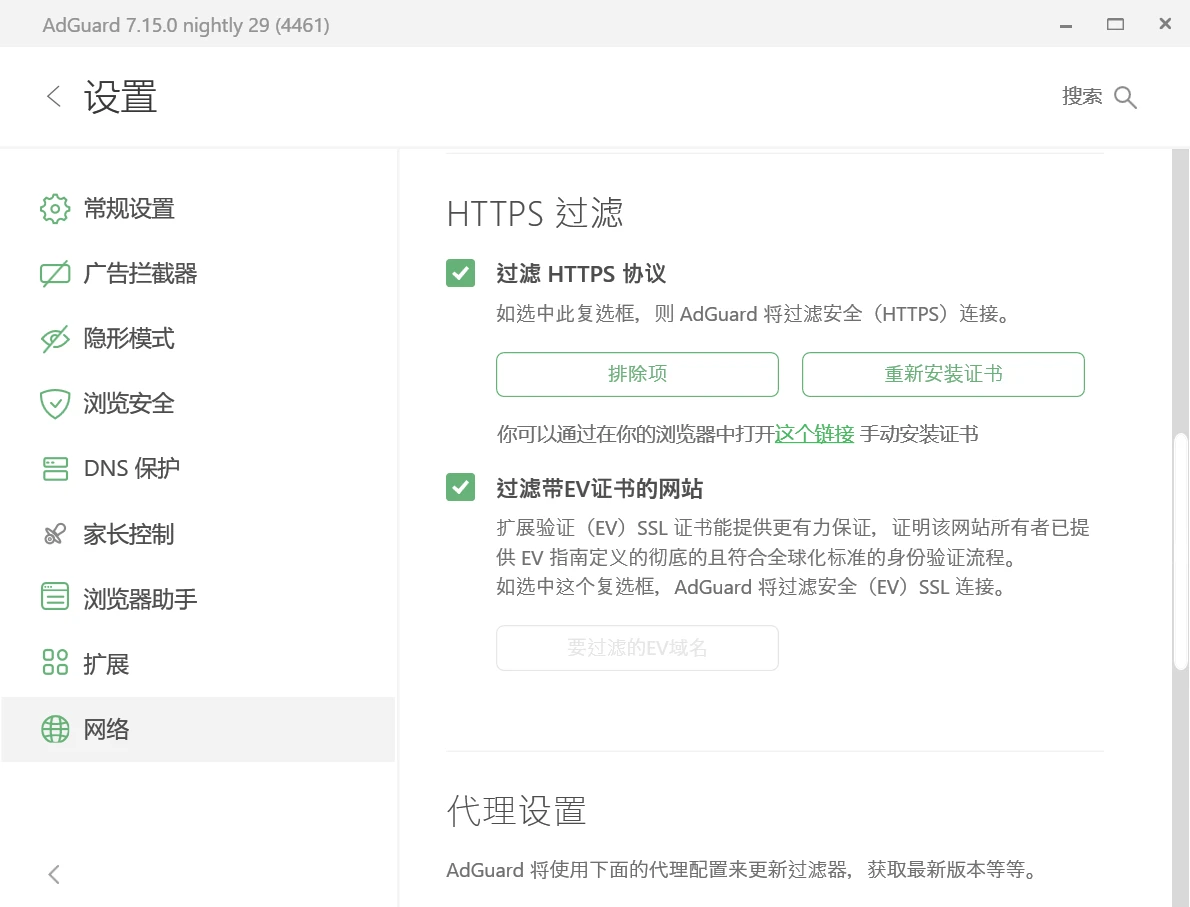Click the 设置 page title
This screenshot has width=1190, height=907.
120,97
